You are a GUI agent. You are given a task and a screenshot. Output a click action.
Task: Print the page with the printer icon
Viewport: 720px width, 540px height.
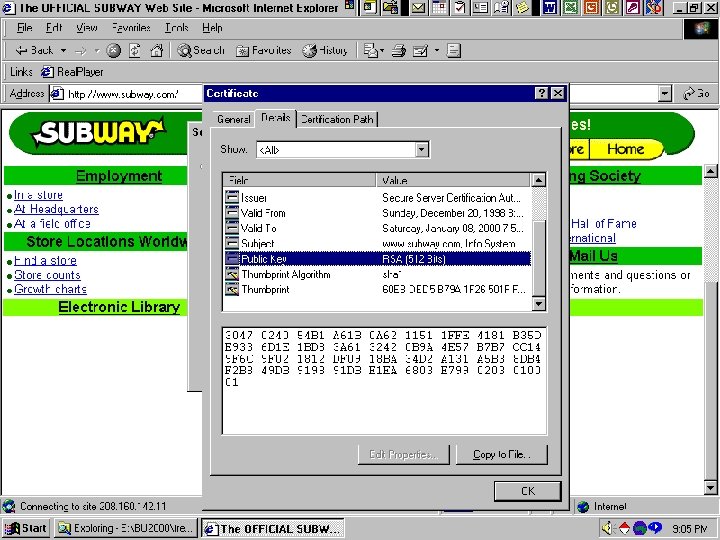click(x=399, y=51)
